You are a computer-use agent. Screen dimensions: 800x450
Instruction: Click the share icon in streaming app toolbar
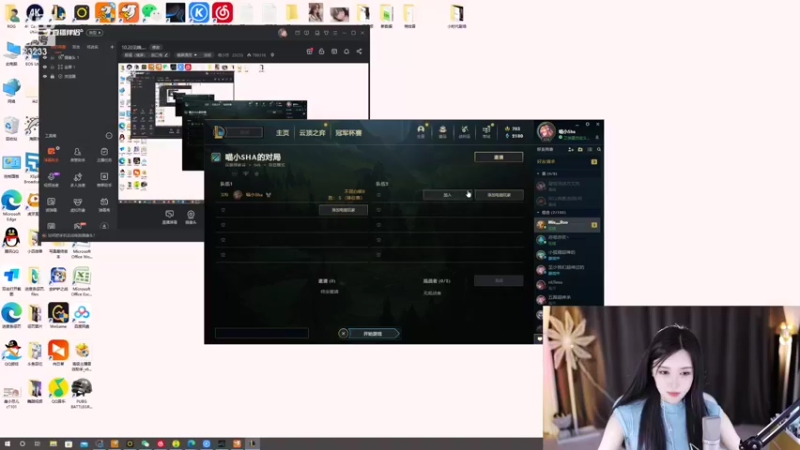[359, 51]
